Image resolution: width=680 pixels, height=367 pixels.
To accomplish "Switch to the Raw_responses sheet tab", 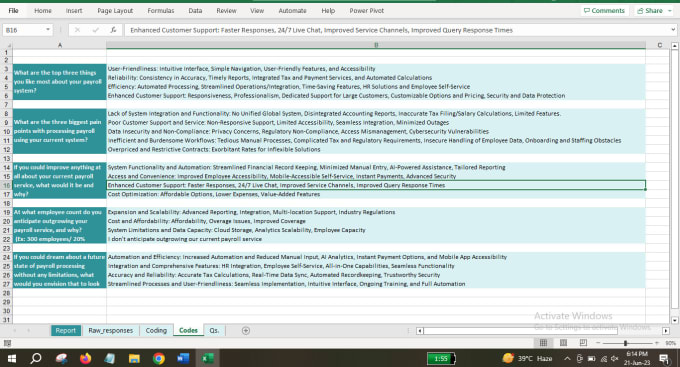I will click(111, 331).
